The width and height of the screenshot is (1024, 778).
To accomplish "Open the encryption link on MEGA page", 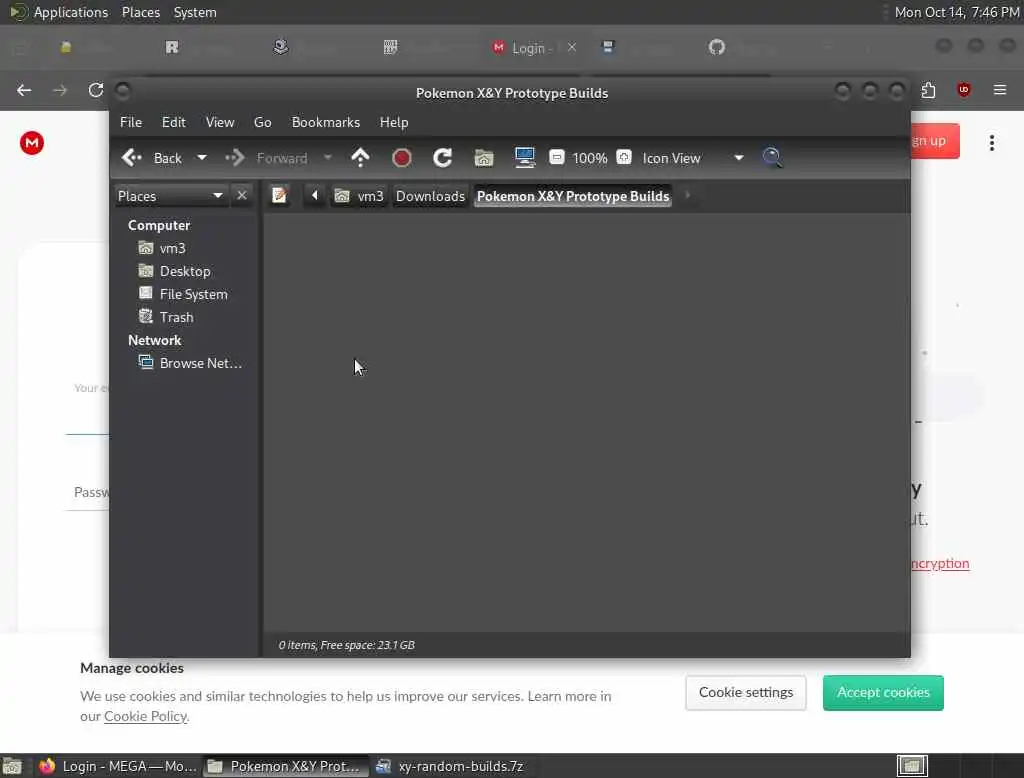I will tap(940, 563).
